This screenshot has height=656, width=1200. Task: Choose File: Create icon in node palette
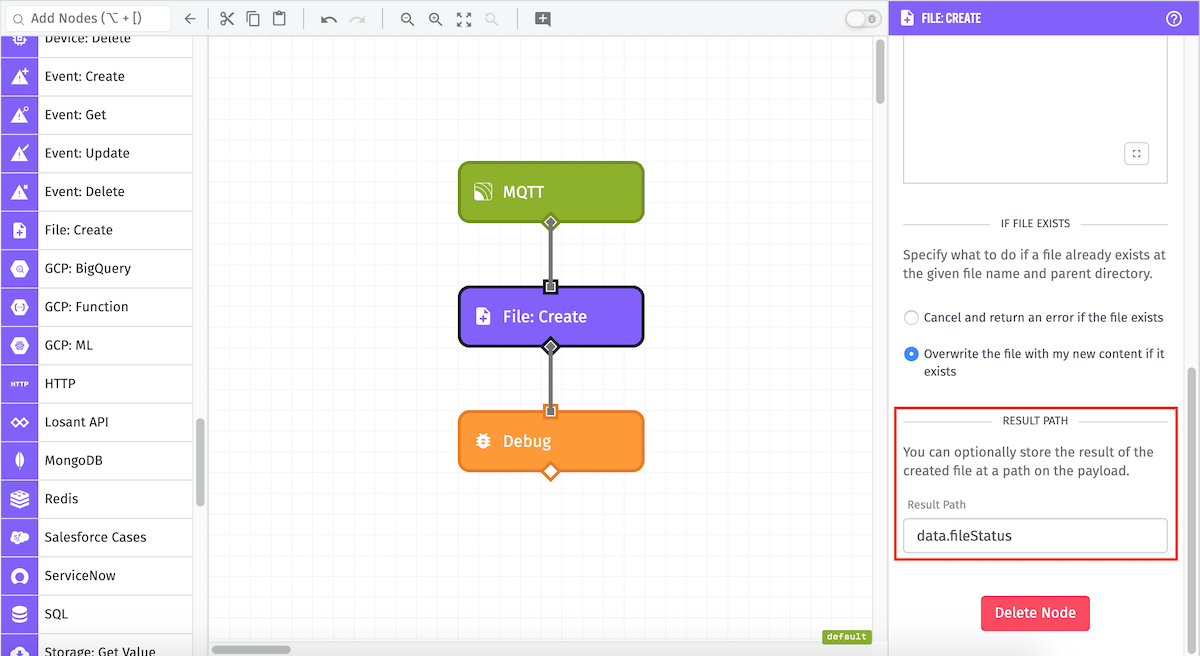pos(19,230)
